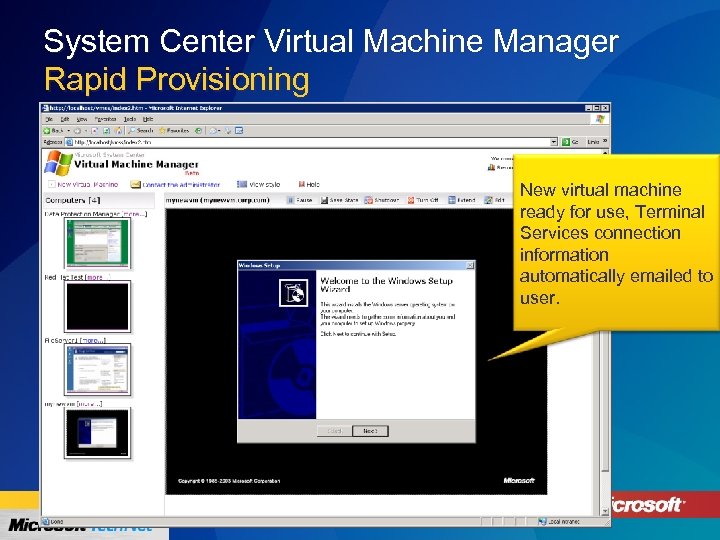Image resolution: width=720 pixels, height=540 pixels.
Task: Click the Contact administrator envelope icon
Action: coord(135,184)
